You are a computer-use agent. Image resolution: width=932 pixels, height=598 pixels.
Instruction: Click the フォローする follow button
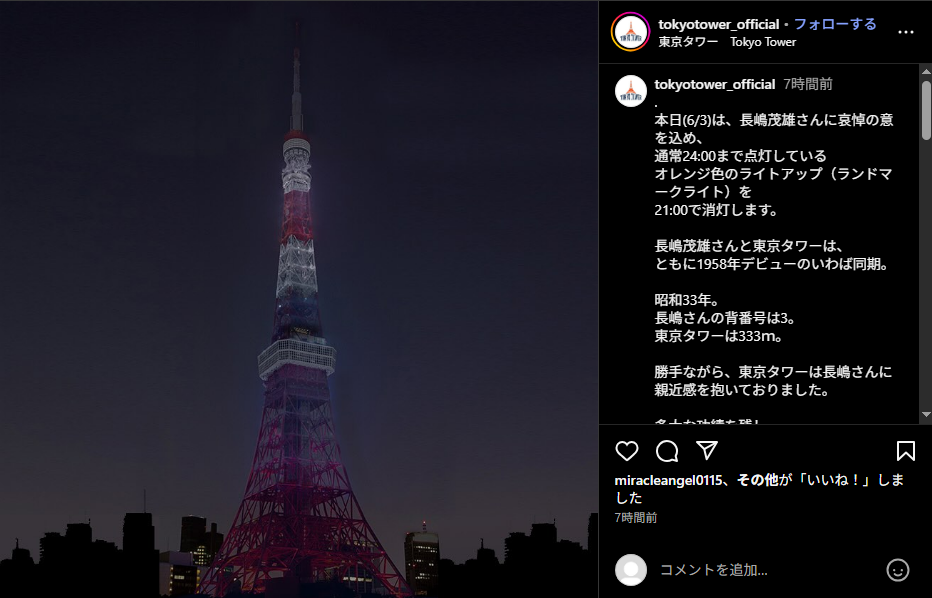[835, 24]
